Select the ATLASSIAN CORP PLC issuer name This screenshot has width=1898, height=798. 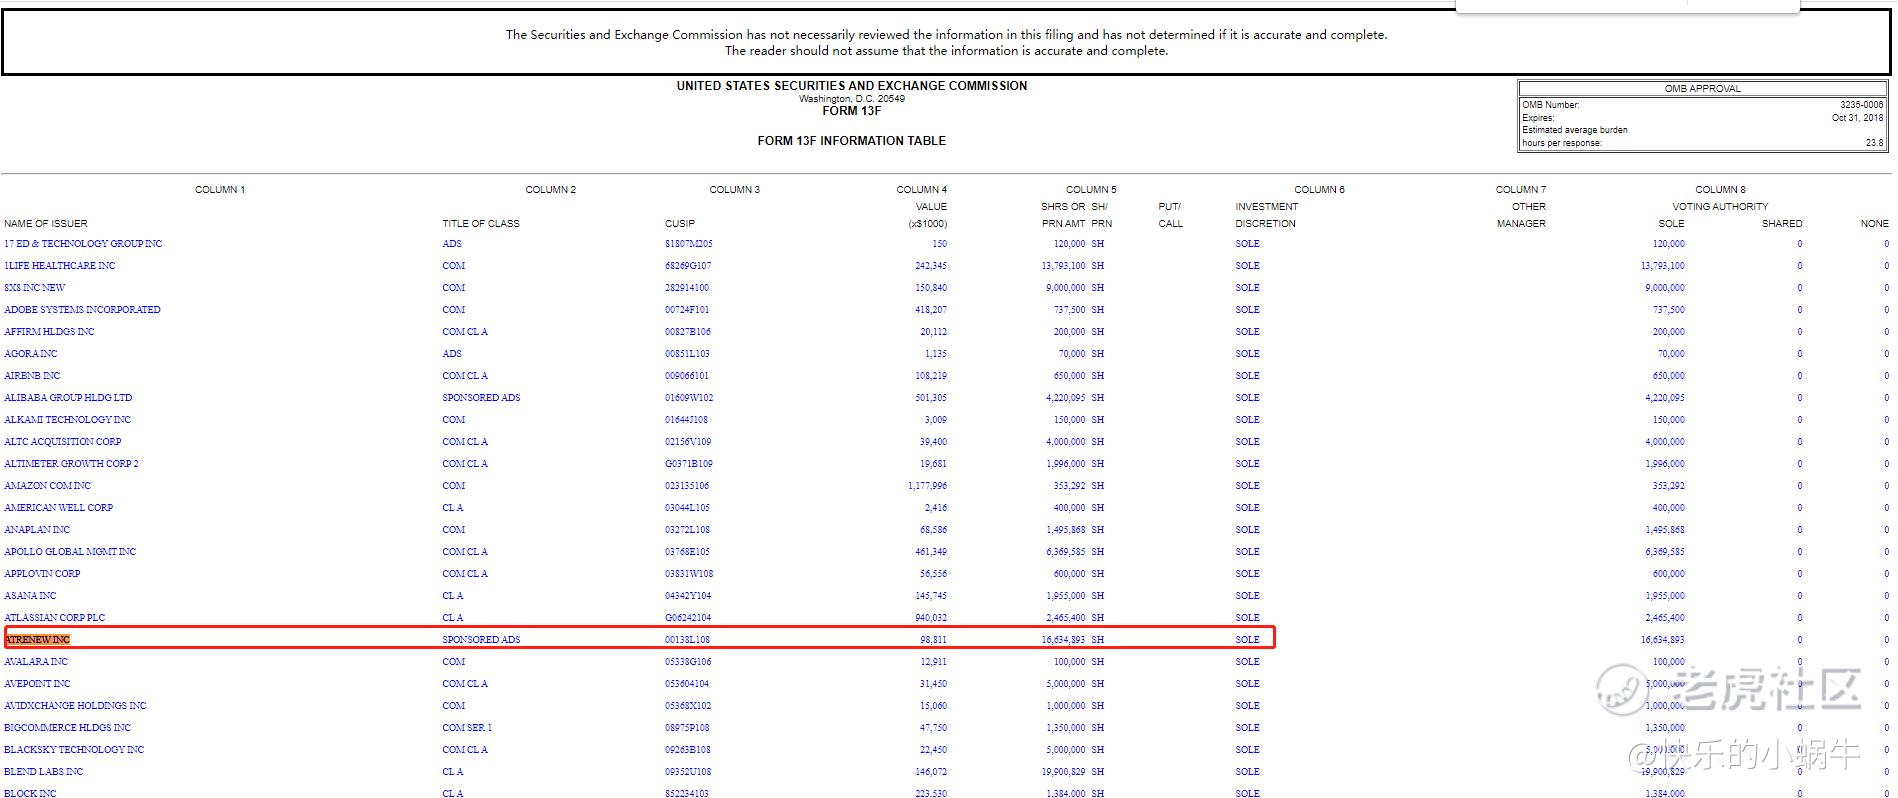coord(54,618)
